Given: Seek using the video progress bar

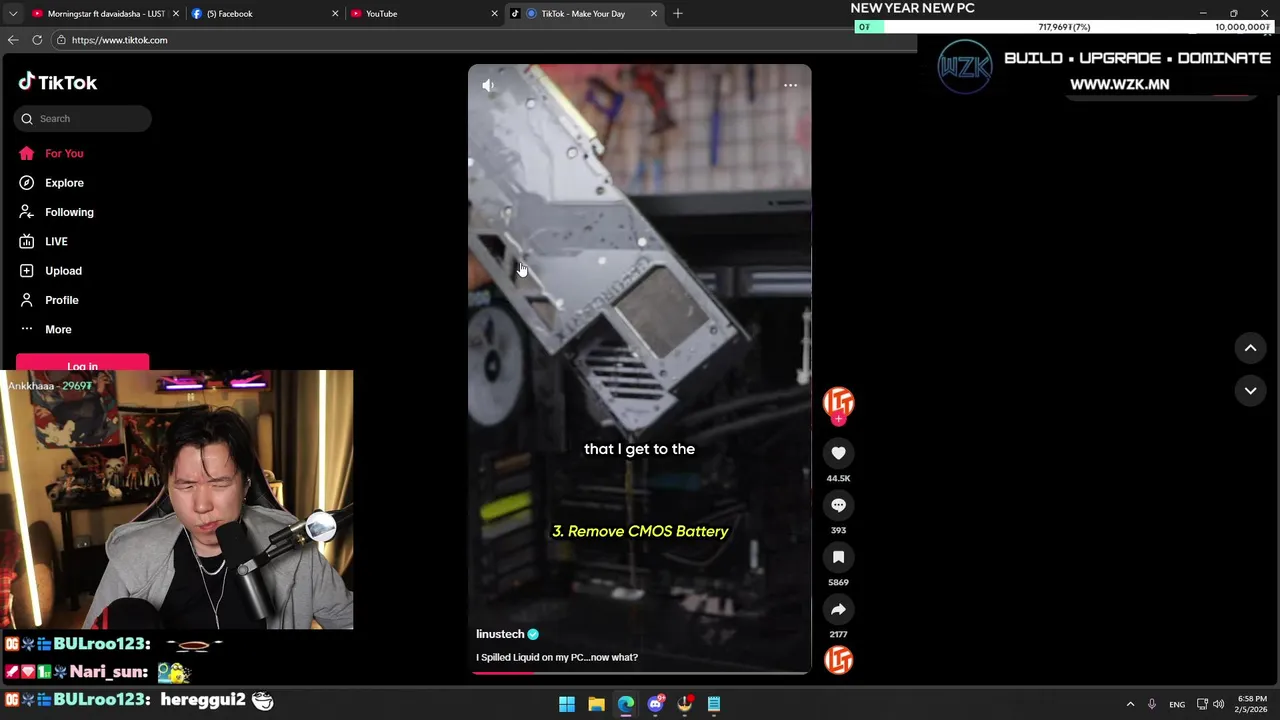Looking at the screenshot, I should pyautogui.click(x=640, y=673).
